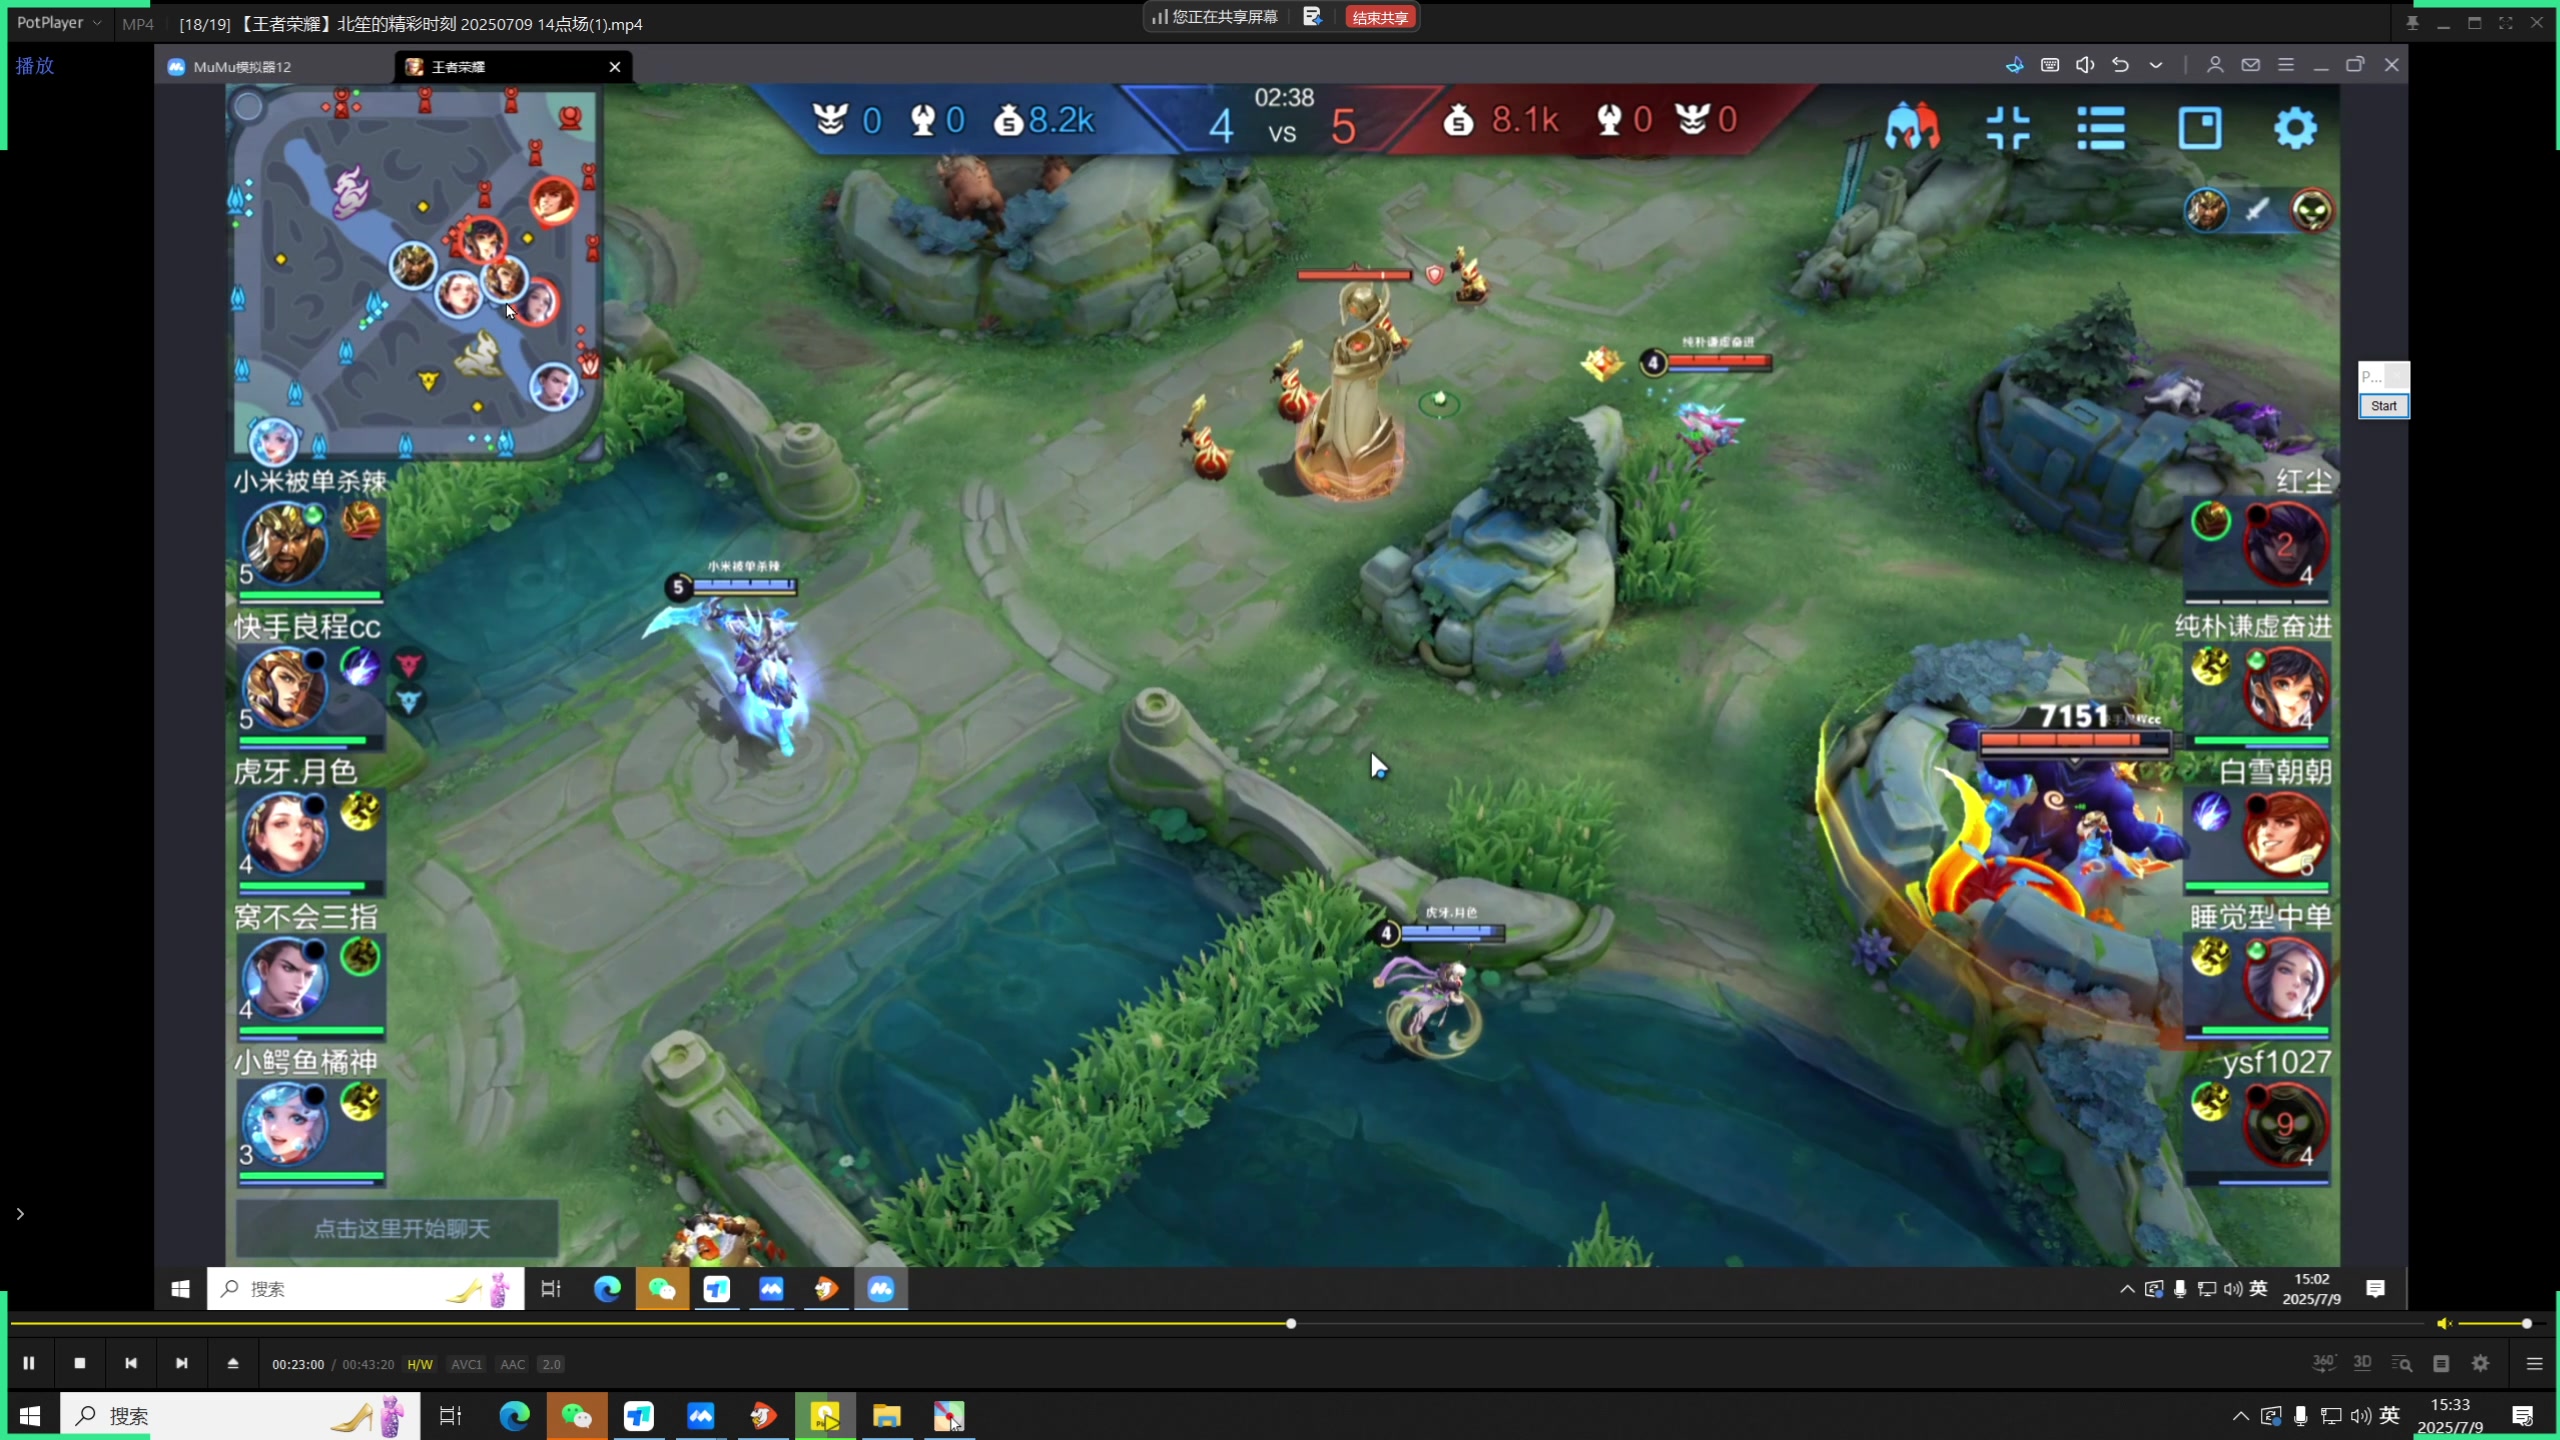
Task: Expand the MuMu toolbar chevron dropdown
Action: click(x=2156, y=65)
